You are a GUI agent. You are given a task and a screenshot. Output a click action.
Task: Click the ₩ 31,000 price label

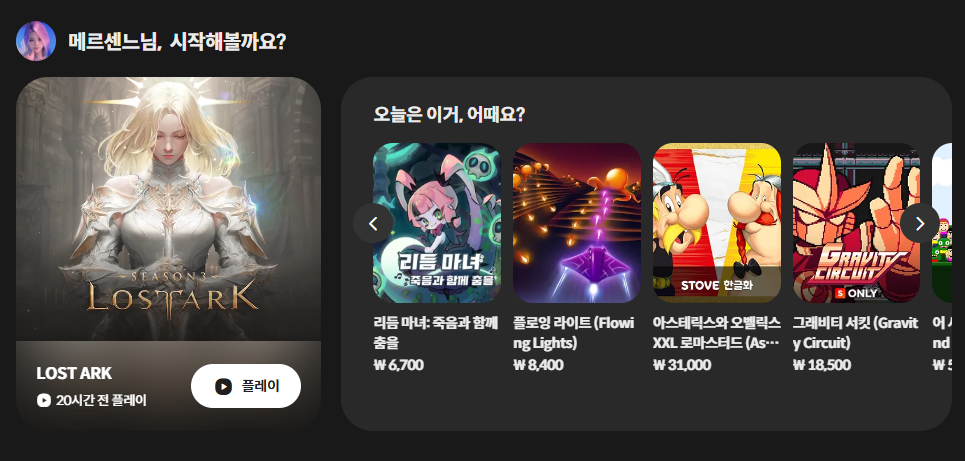pyautogui.click(x=682, y=365)
